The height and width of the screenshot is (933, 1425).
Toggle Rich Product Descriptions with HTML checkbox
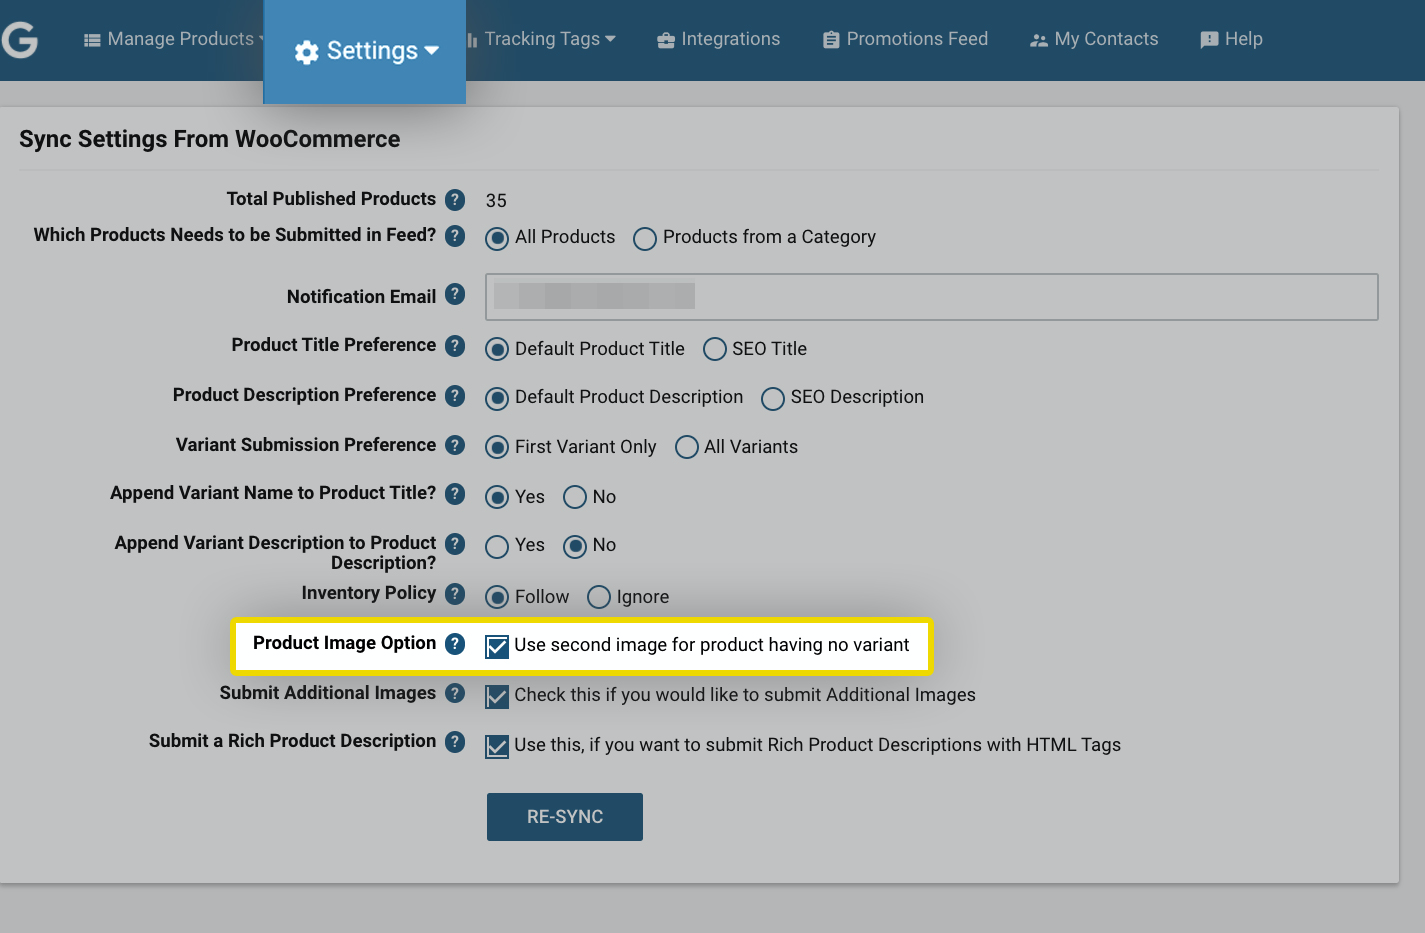coord(497,747)
